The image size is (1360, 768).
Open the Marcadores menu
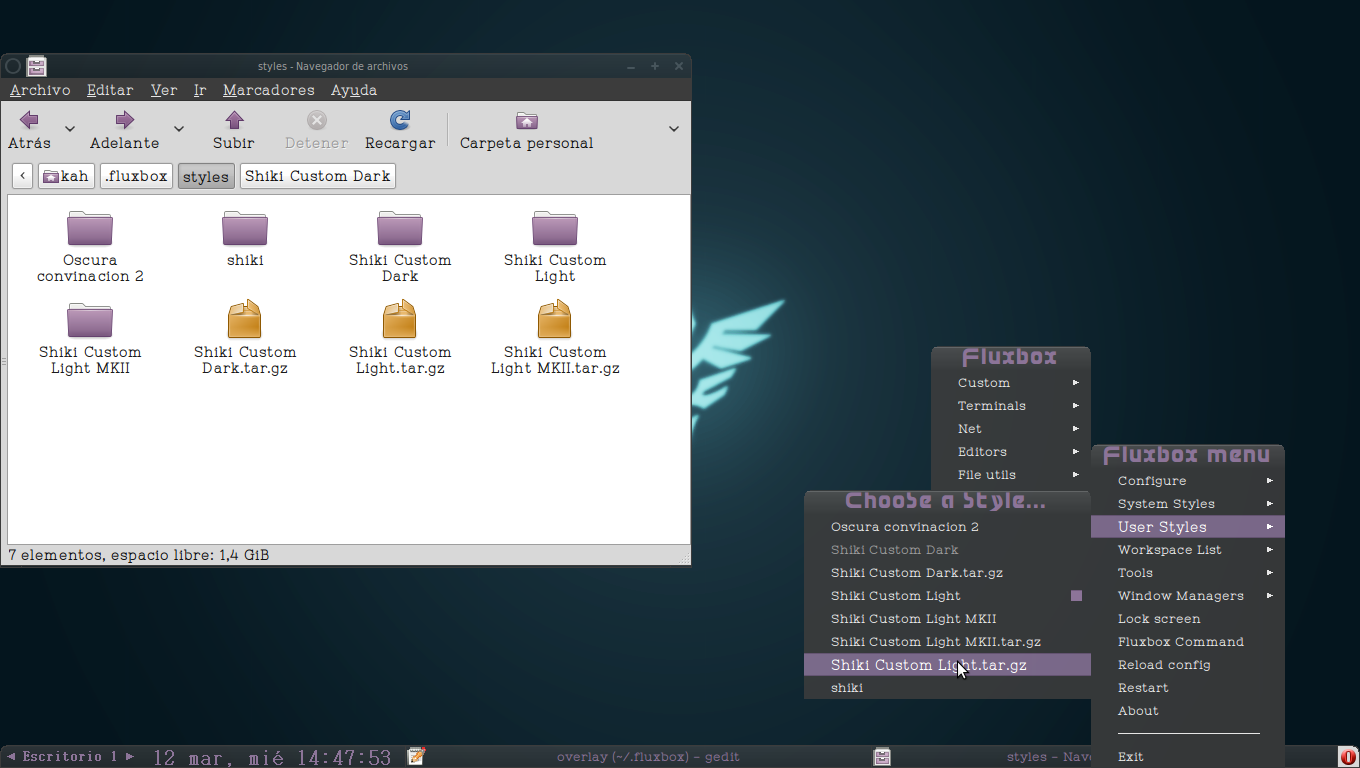269,90
